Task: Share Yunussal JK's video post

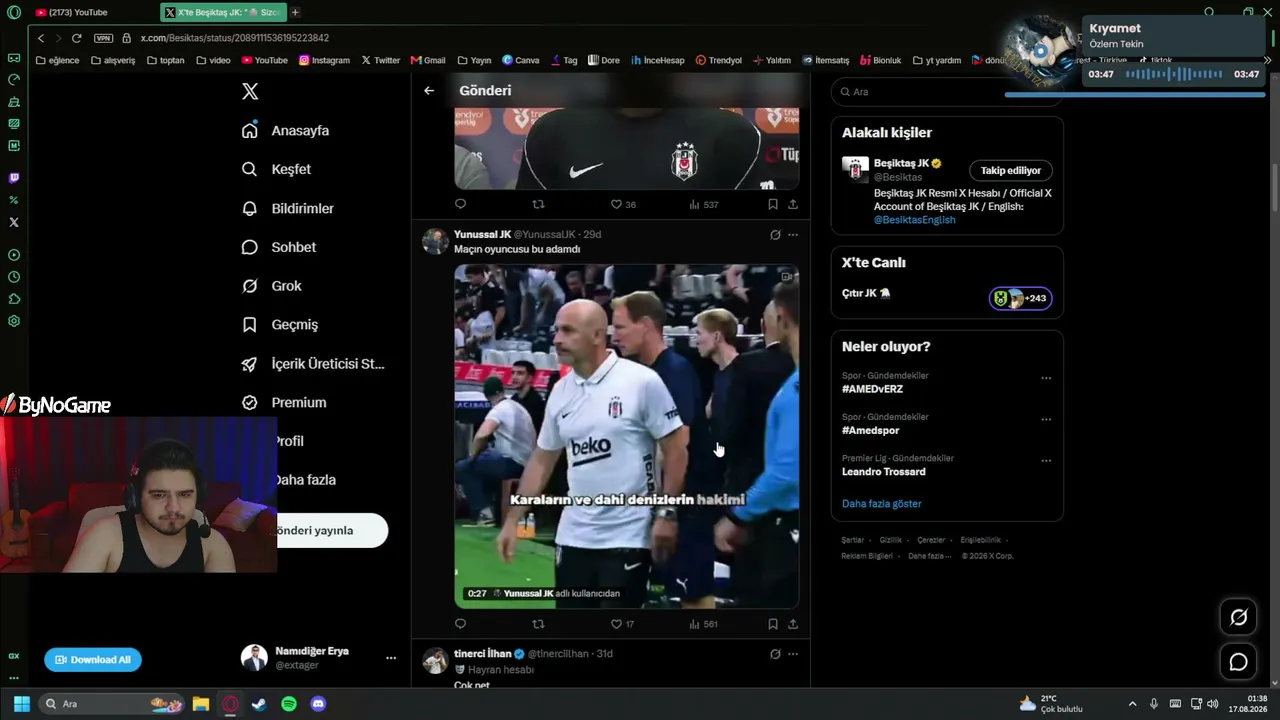Action: 793,624
